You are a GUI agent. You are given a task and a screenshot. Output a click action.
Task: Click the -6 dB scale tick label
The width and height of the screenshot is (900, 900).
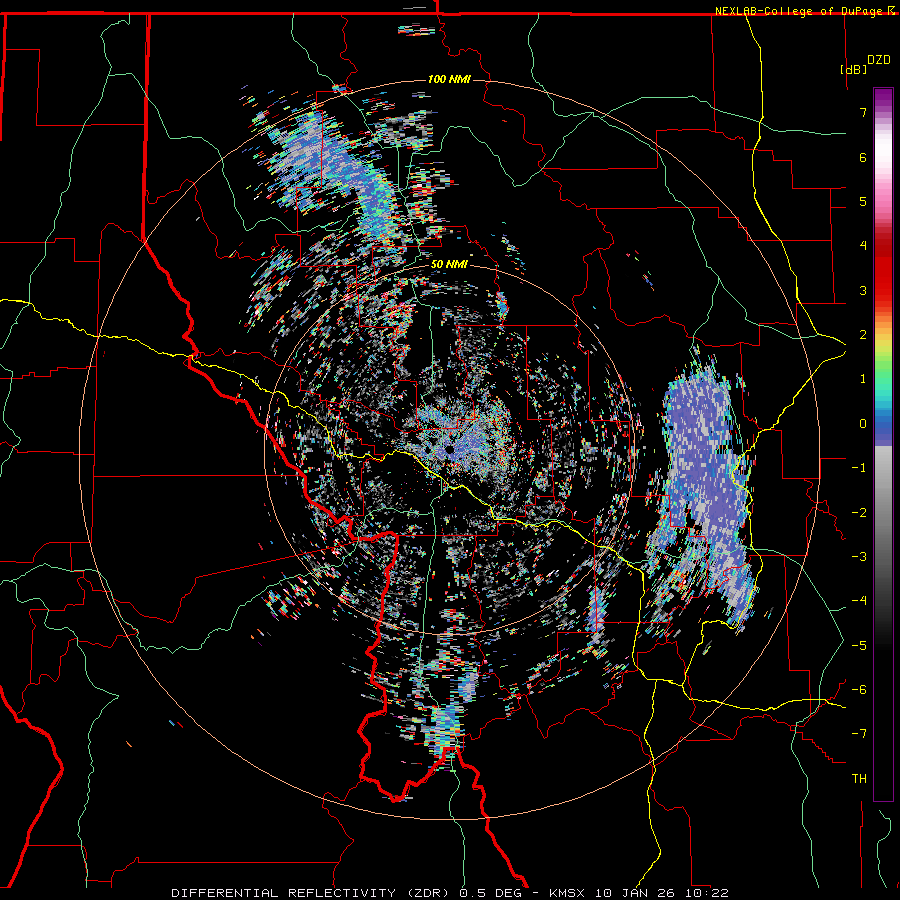[x=859, y=690]
